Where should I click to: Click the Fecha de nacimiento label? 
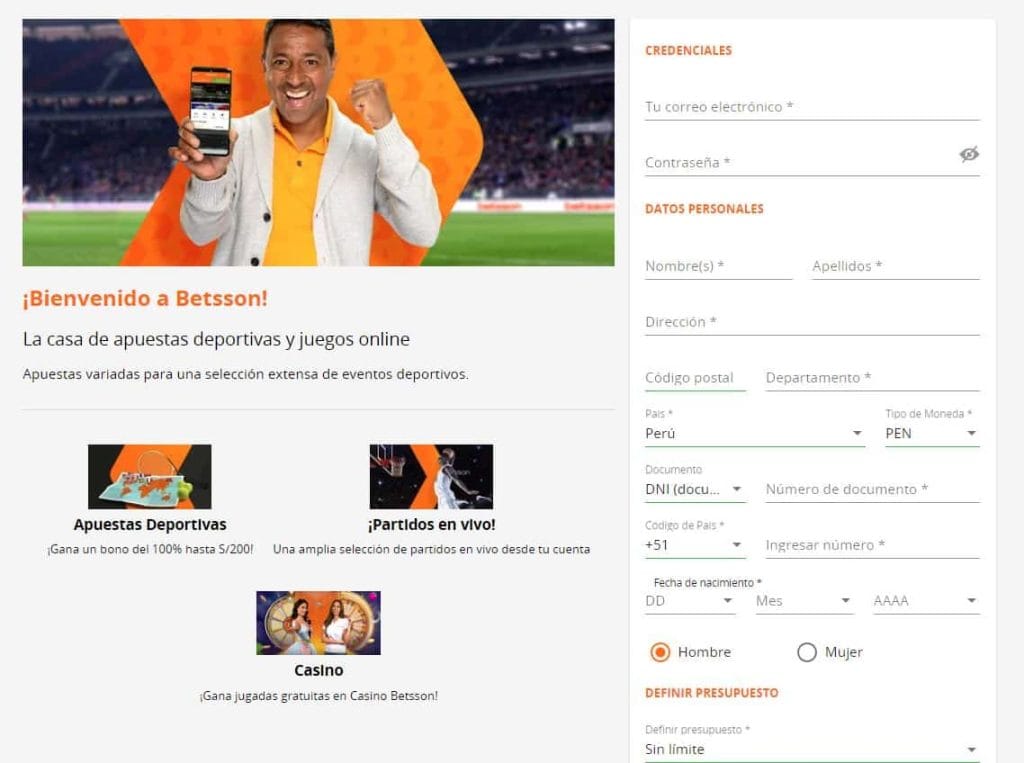pyautogui.click(x=707, y=583)
